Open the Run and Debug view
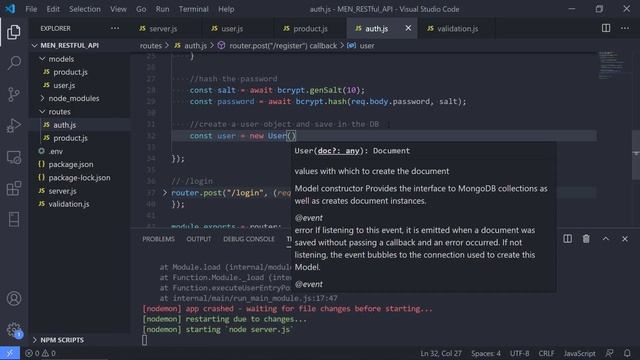 pos(14,126)
